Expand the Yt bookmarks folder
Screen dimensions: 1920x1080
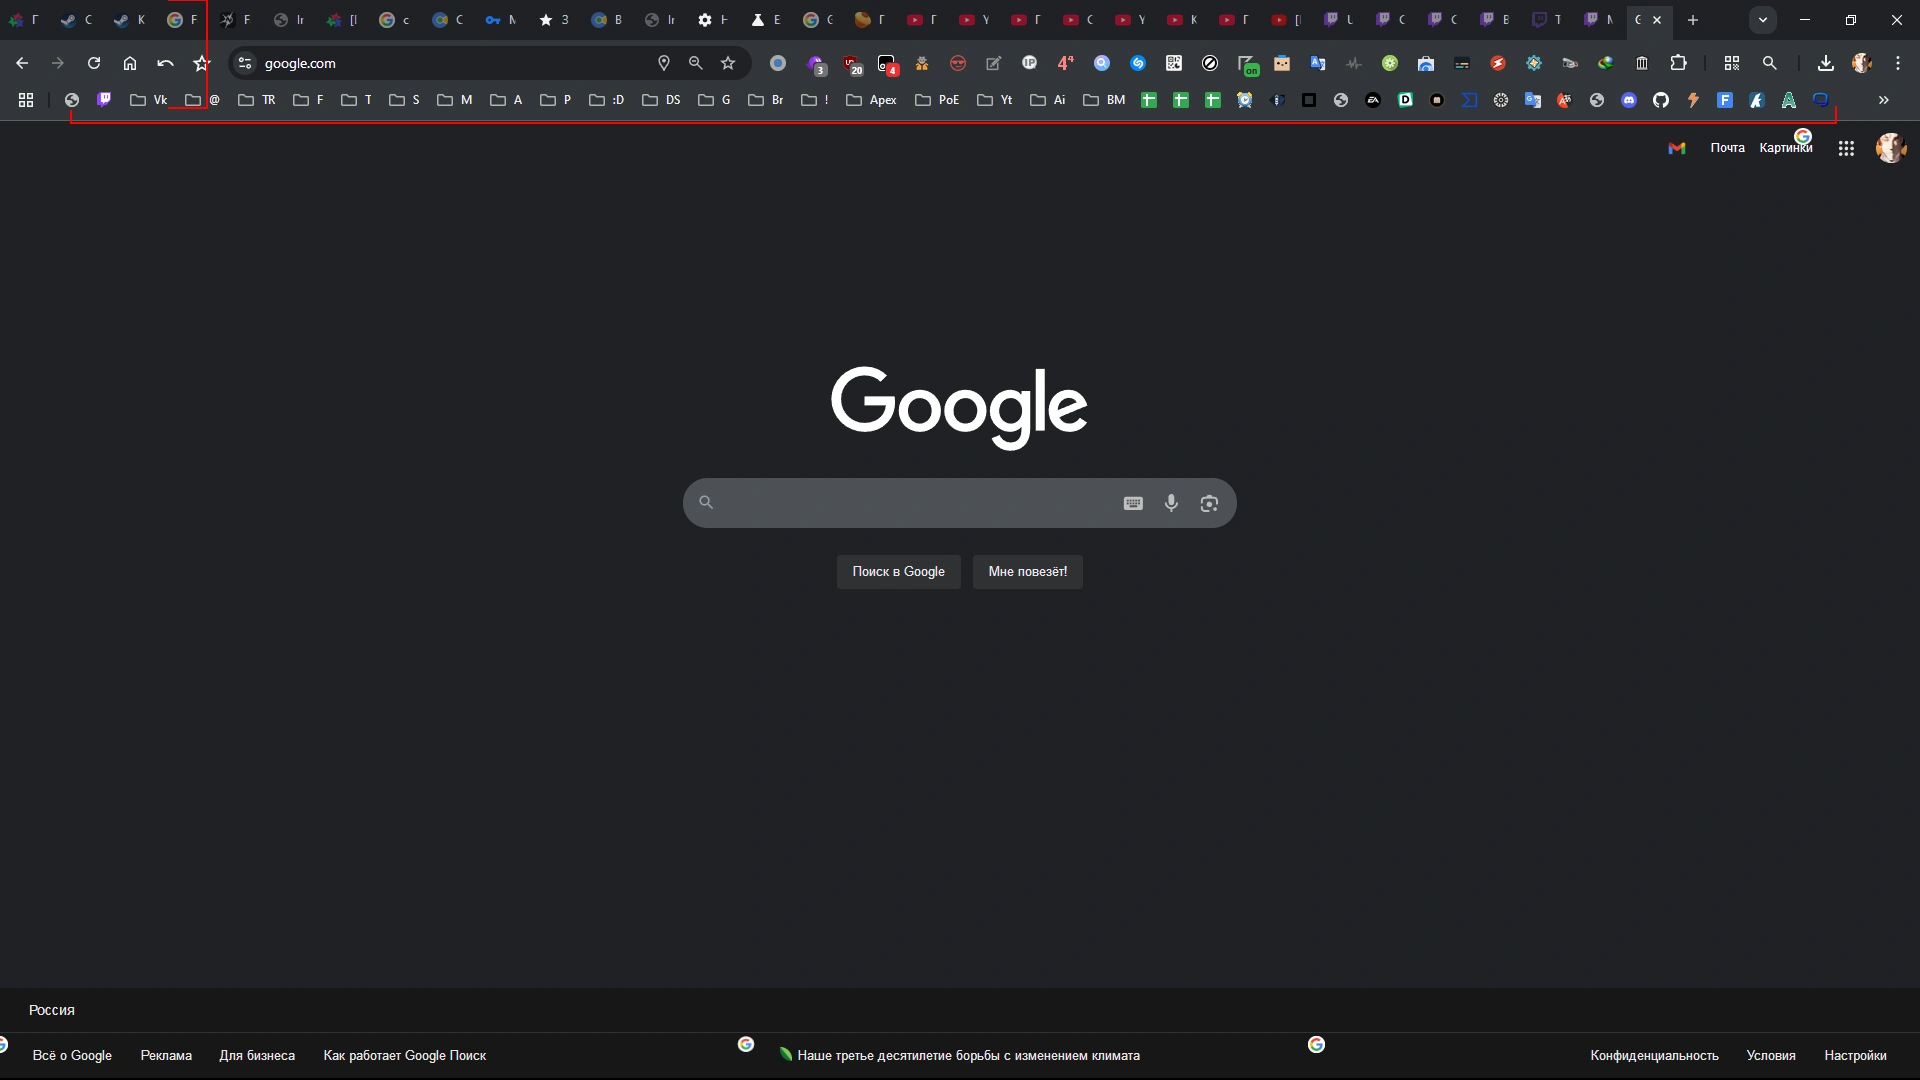995,100
